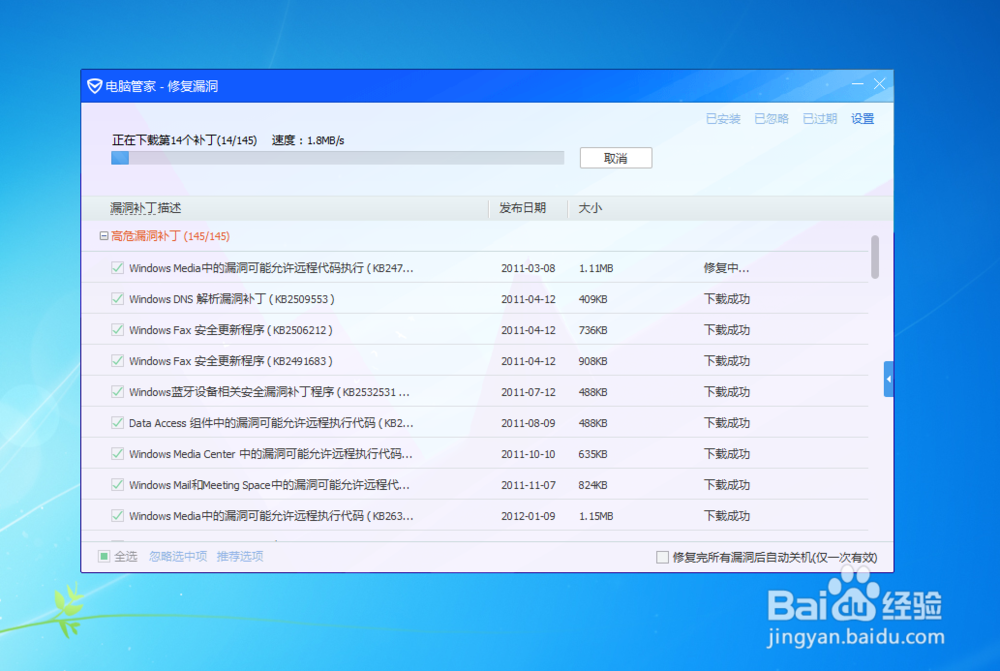This screenshot has width=1000, height=671.
Task: Click the 速度：1.8MB/s text
Action: [x=308, y=140]
